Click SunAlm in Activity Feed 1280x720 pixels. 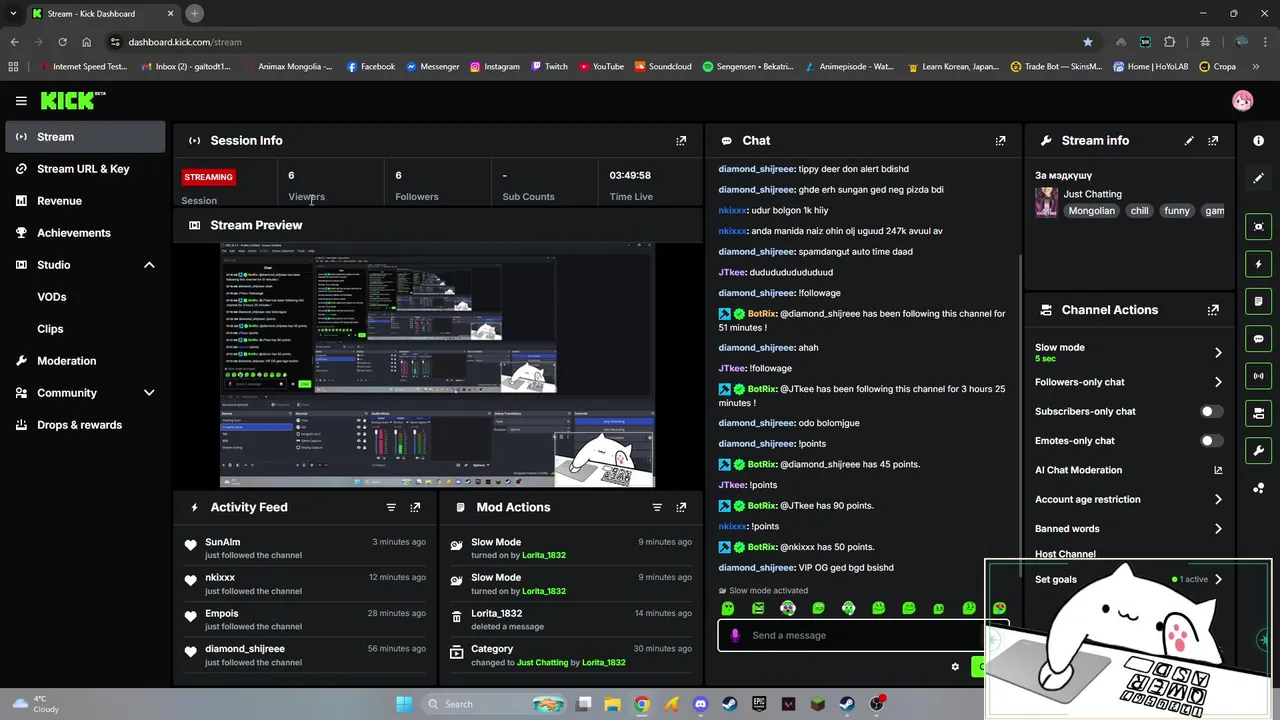pyautogui.click(x=223, y=542)
